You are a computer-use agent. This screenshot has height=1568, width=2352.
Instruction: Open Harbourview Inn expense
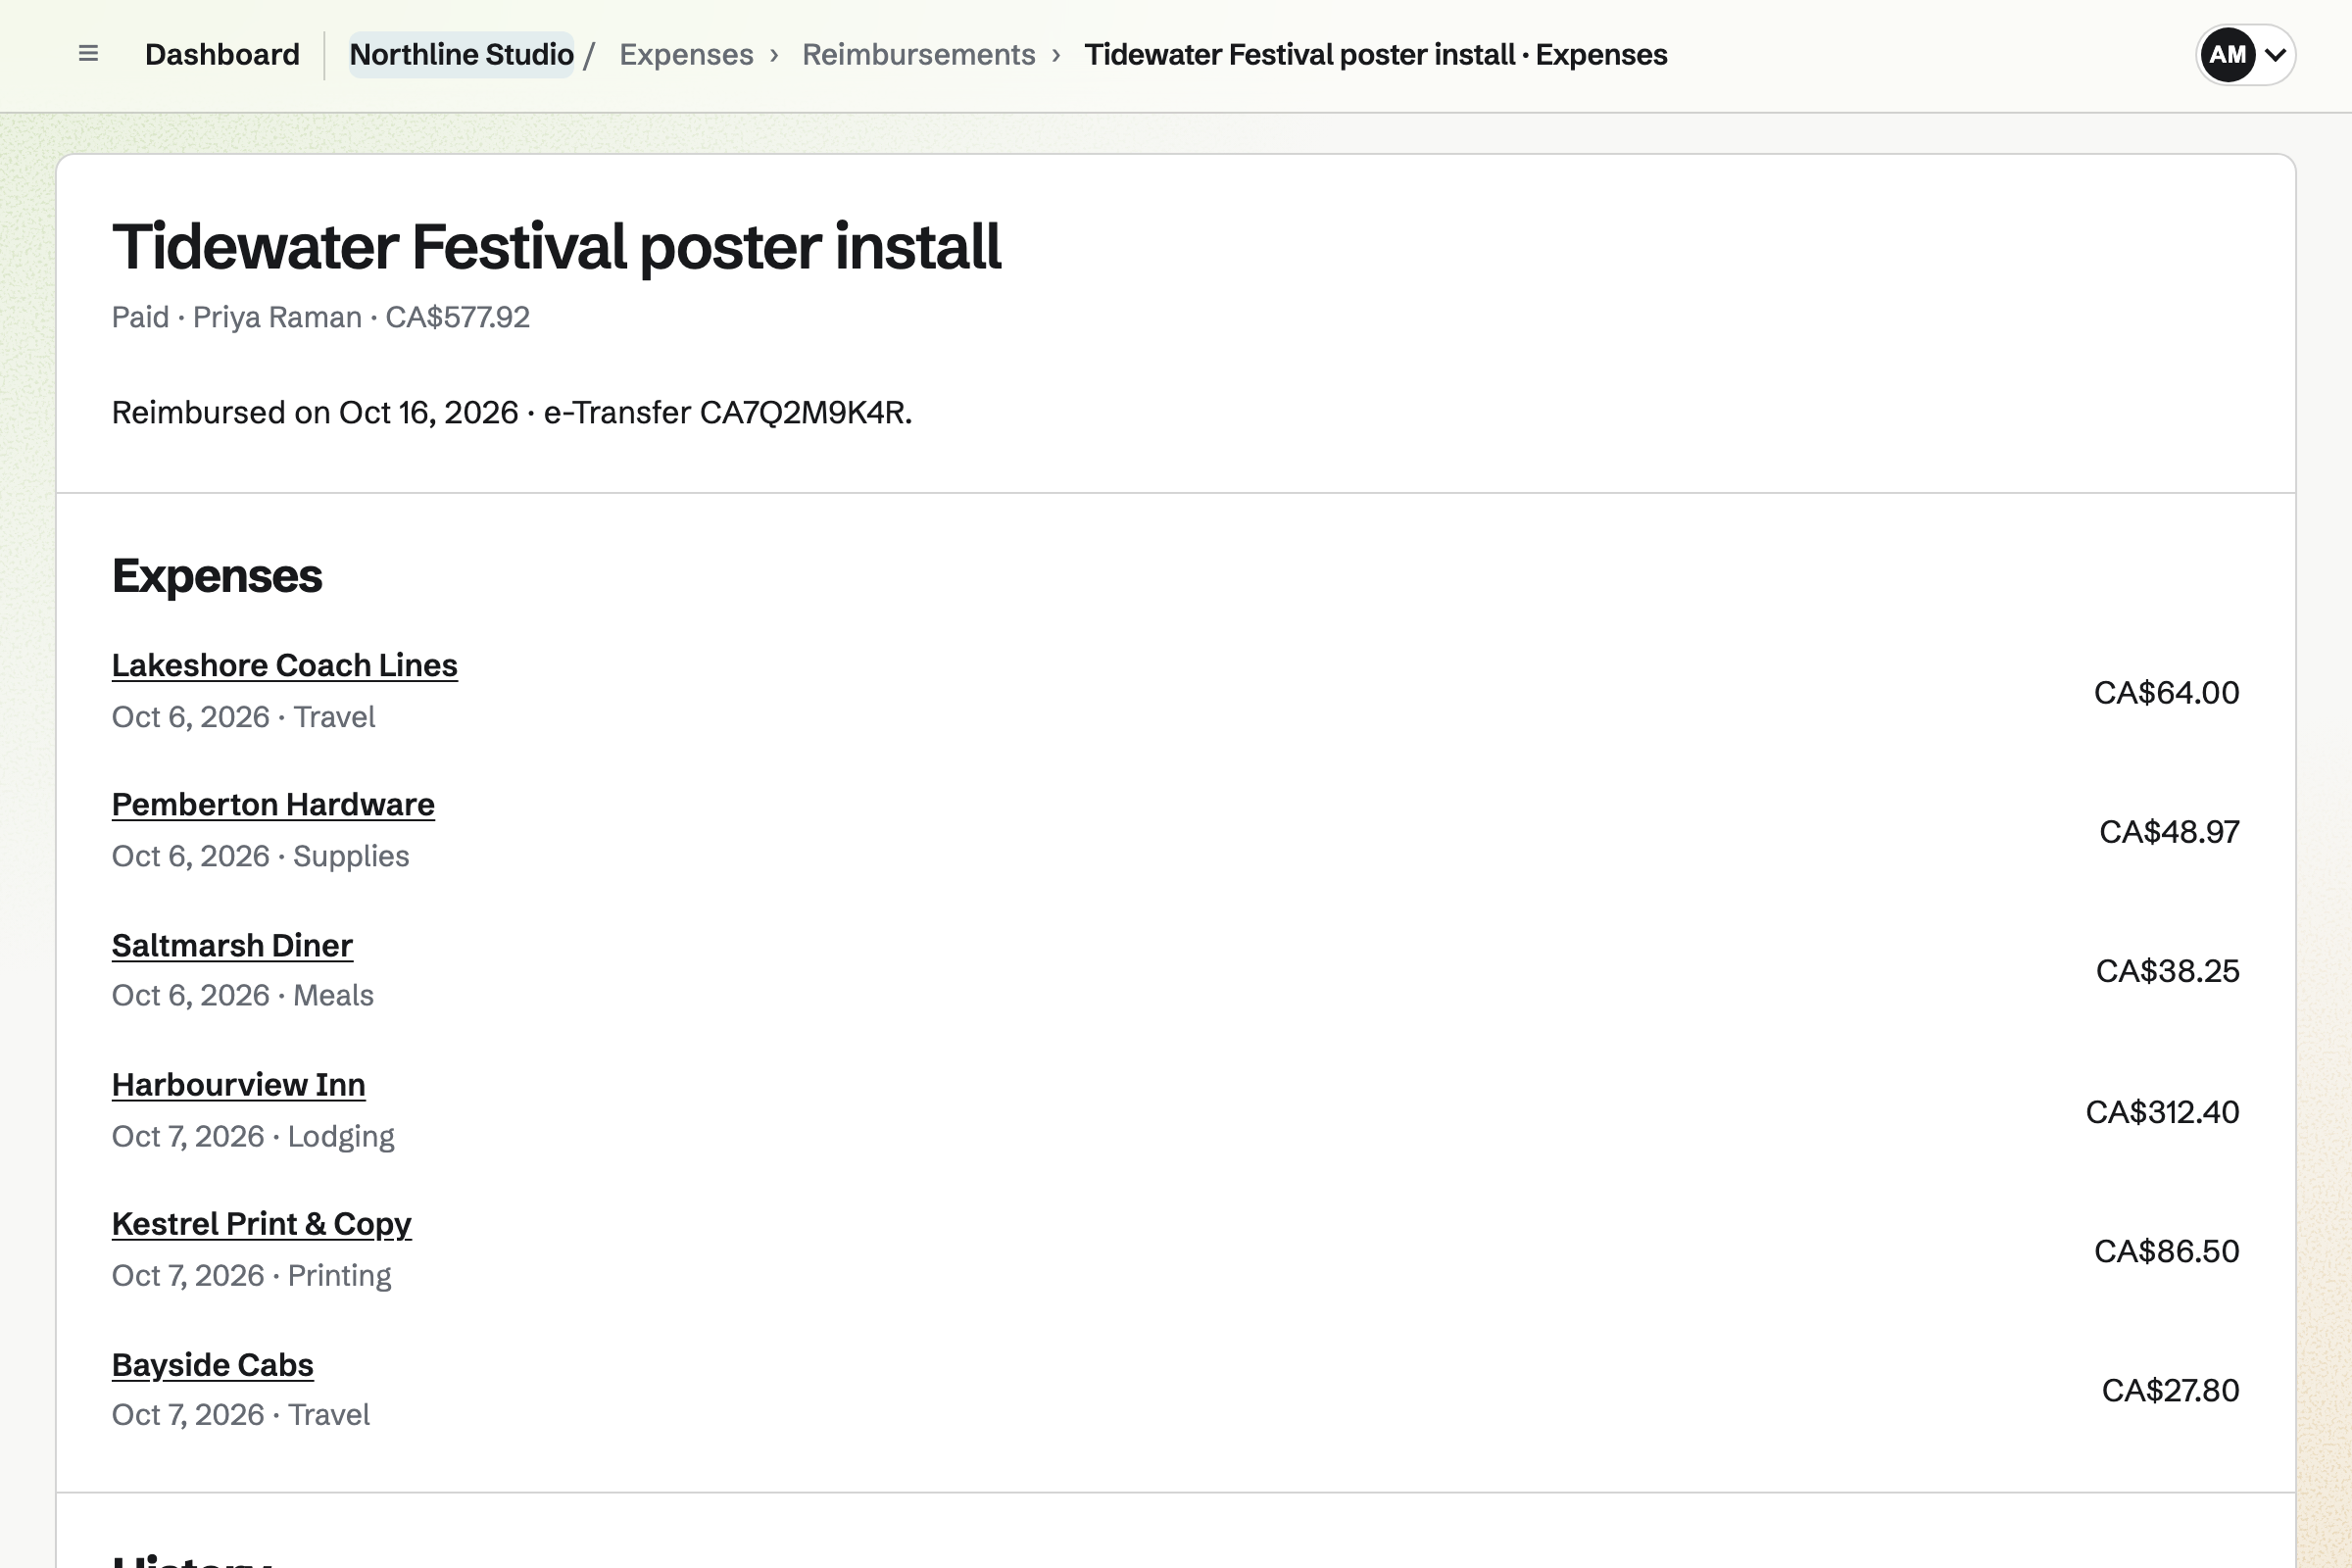pyautogui.click(x=239, y=1084)
